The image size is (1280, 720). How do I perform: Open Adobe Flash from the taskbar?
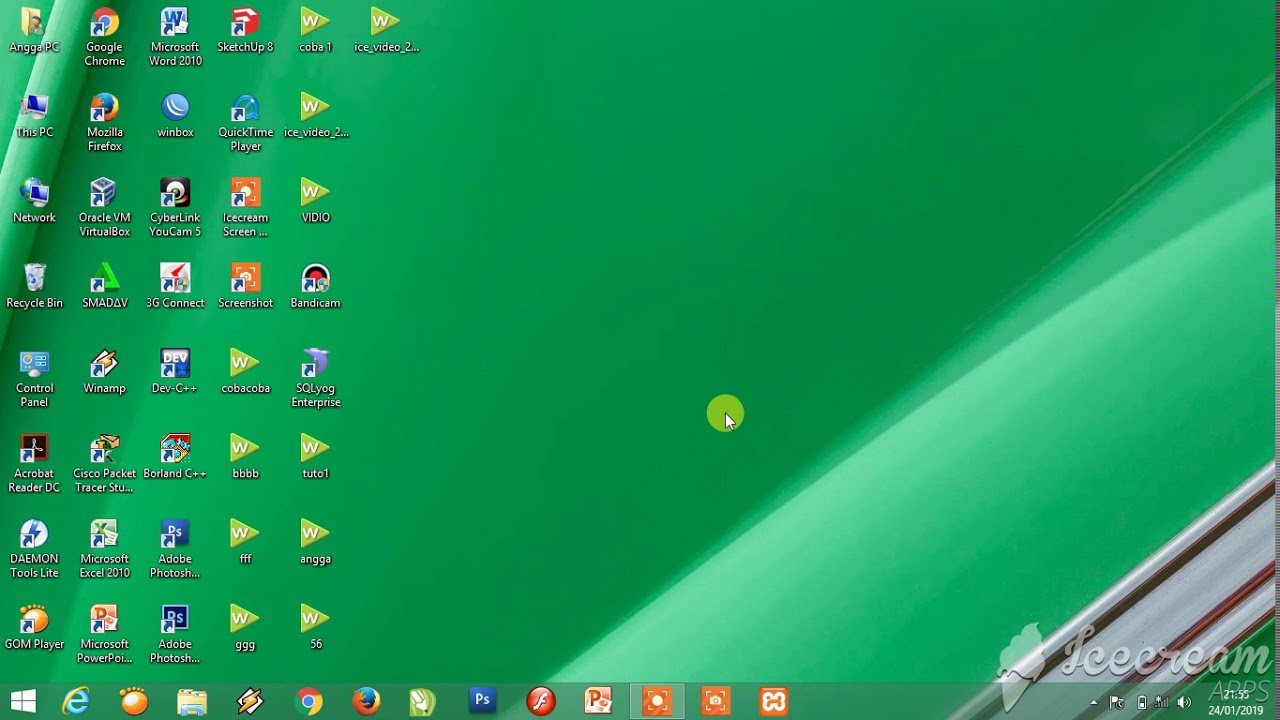click(x=540, y=701)
